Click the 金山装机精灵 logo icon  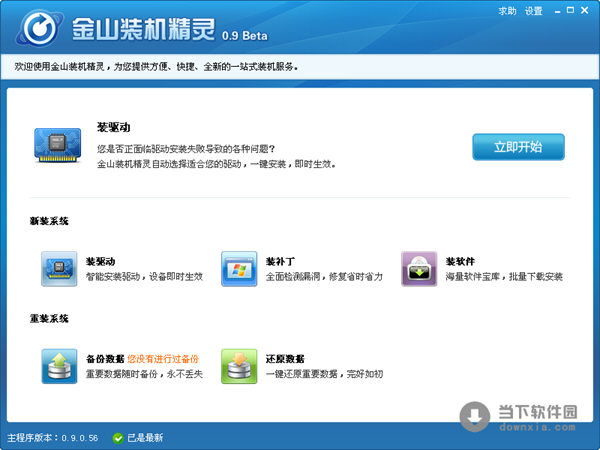(39, 28)
